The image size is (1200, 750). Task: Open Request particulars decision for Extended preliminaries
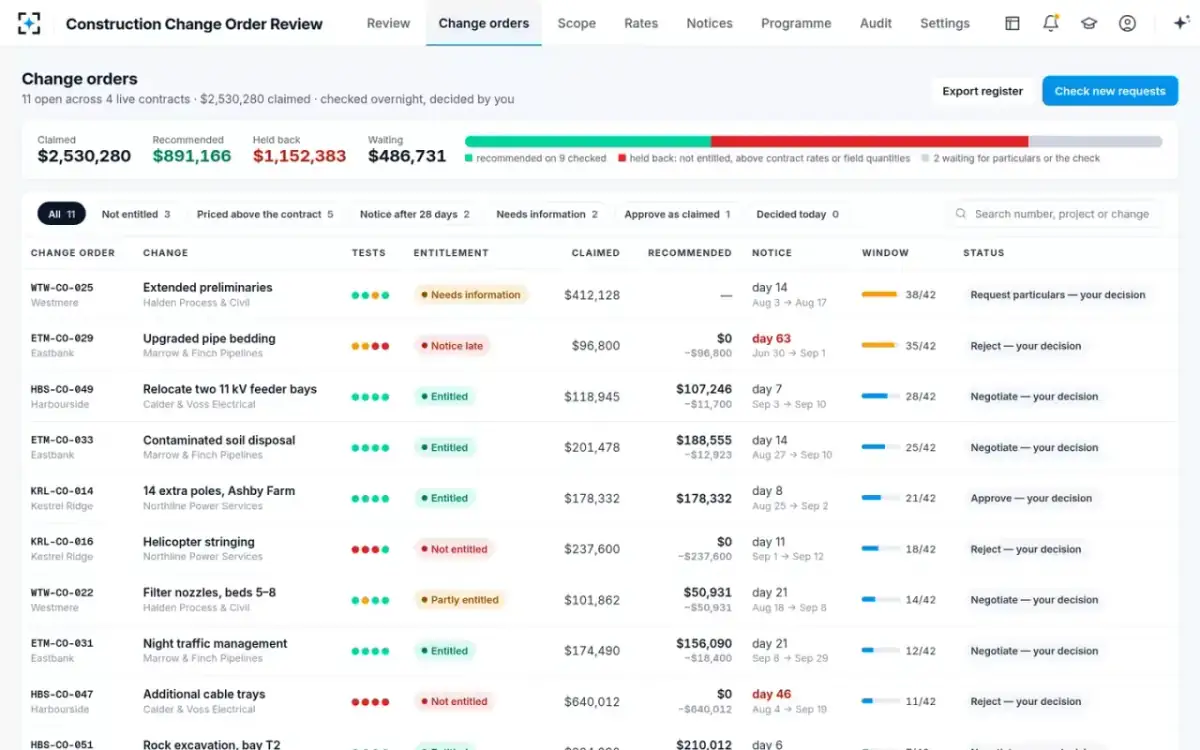(1058, 295)
